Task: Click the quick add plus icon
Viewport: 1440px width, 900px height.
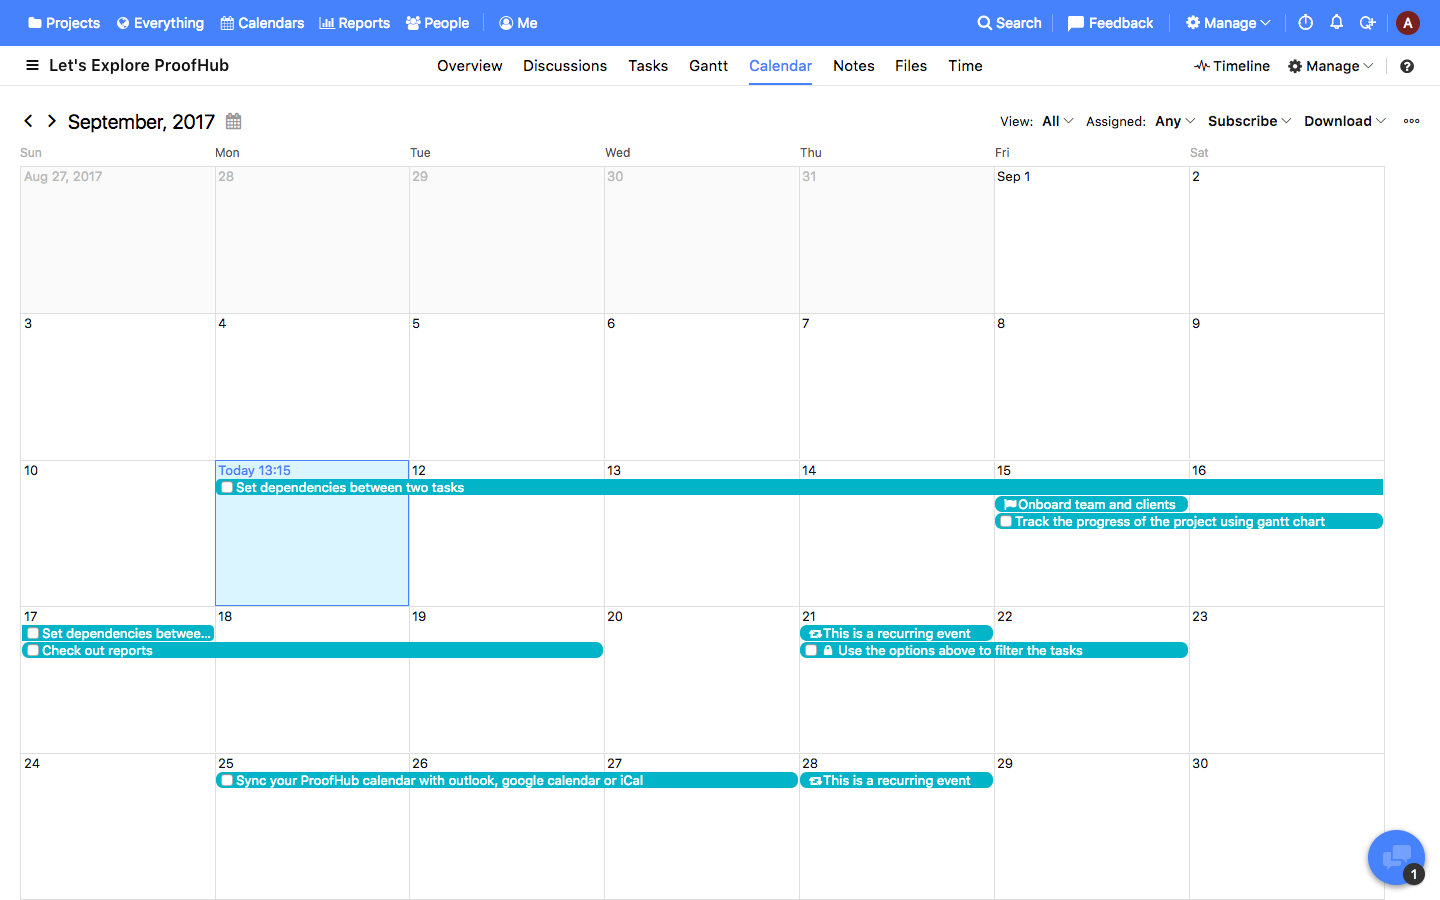Action: pos(1368,22)
